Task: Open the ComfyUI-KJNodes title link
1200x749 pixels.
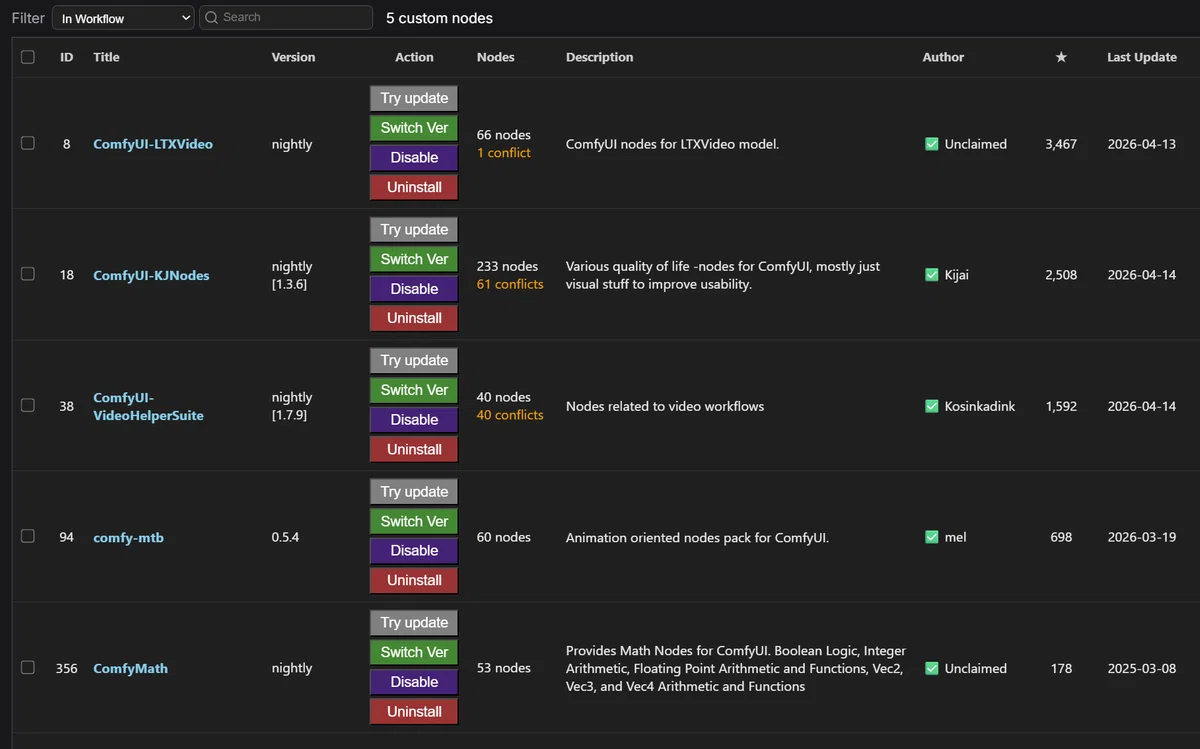Action: coord(151,275)
